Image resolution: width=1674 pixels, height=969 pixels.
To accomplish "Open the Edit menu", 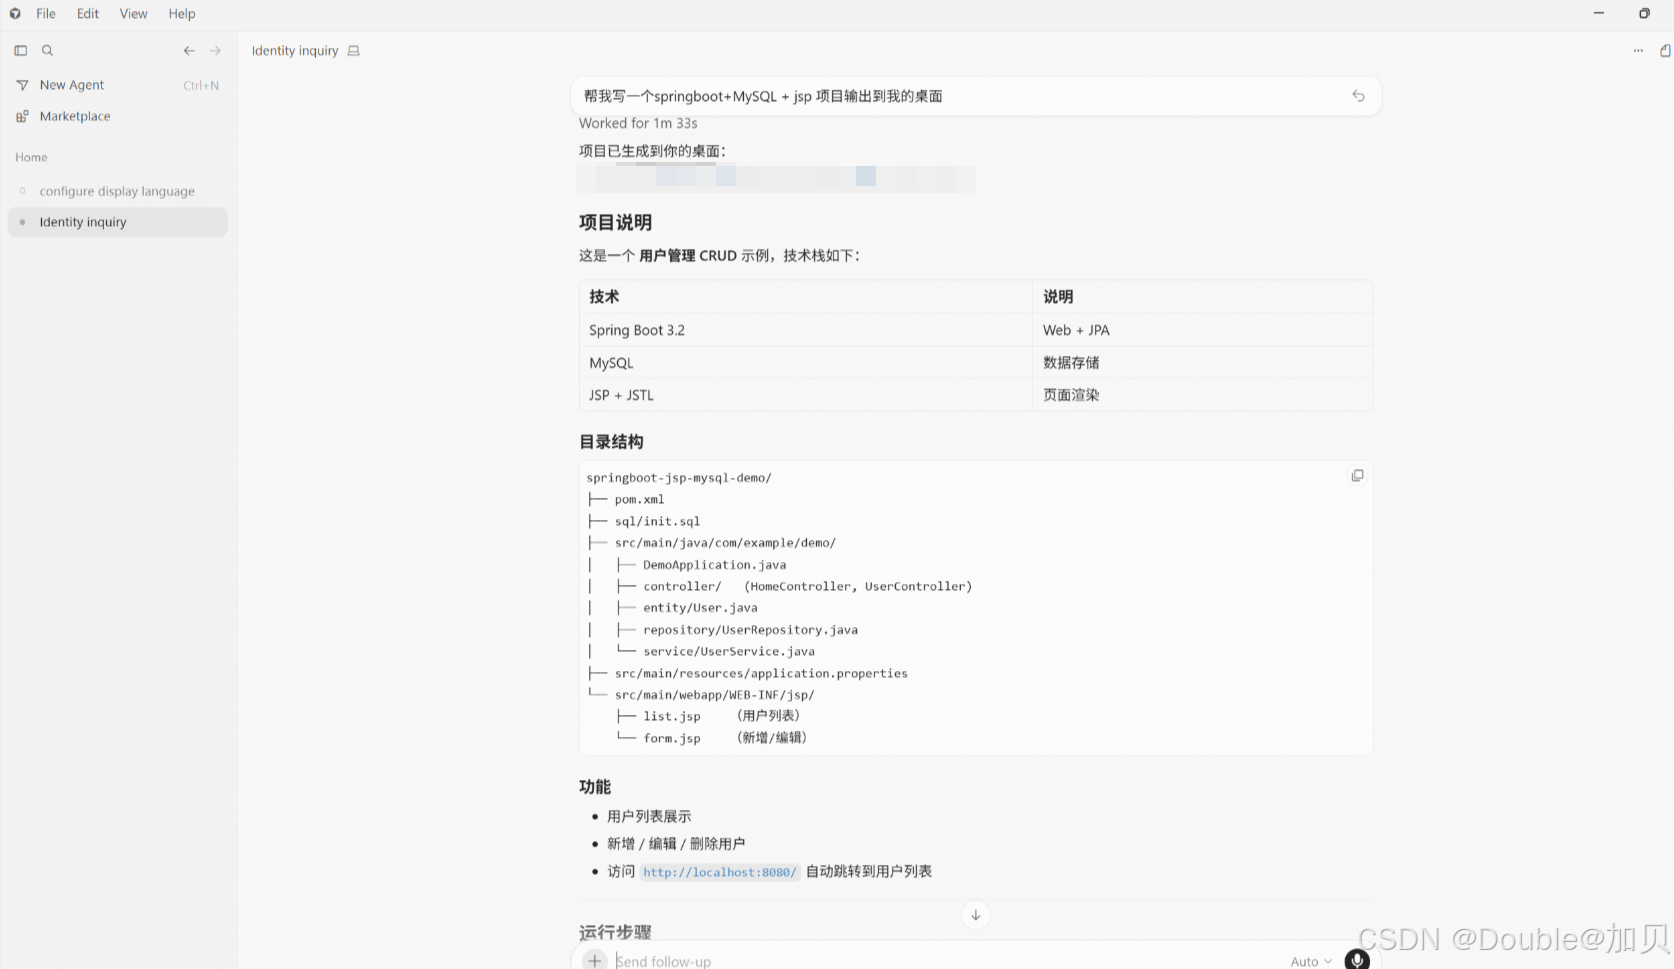I will click(x=88, y=14).
